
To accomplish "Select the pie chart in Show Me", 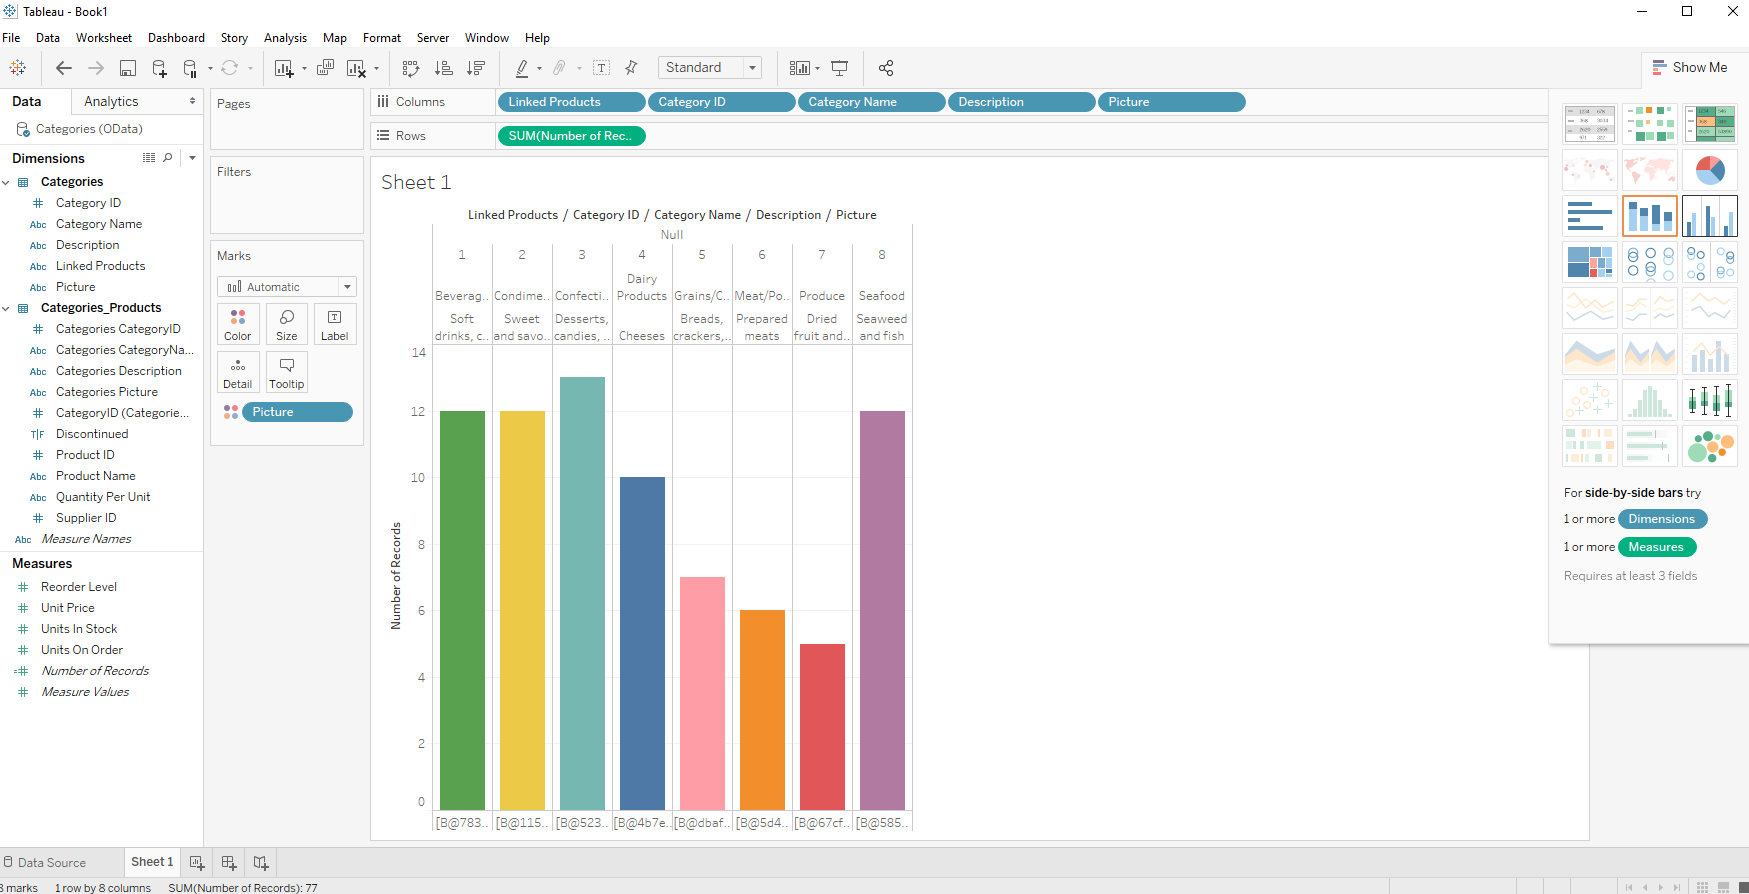I will point(1709,170).
